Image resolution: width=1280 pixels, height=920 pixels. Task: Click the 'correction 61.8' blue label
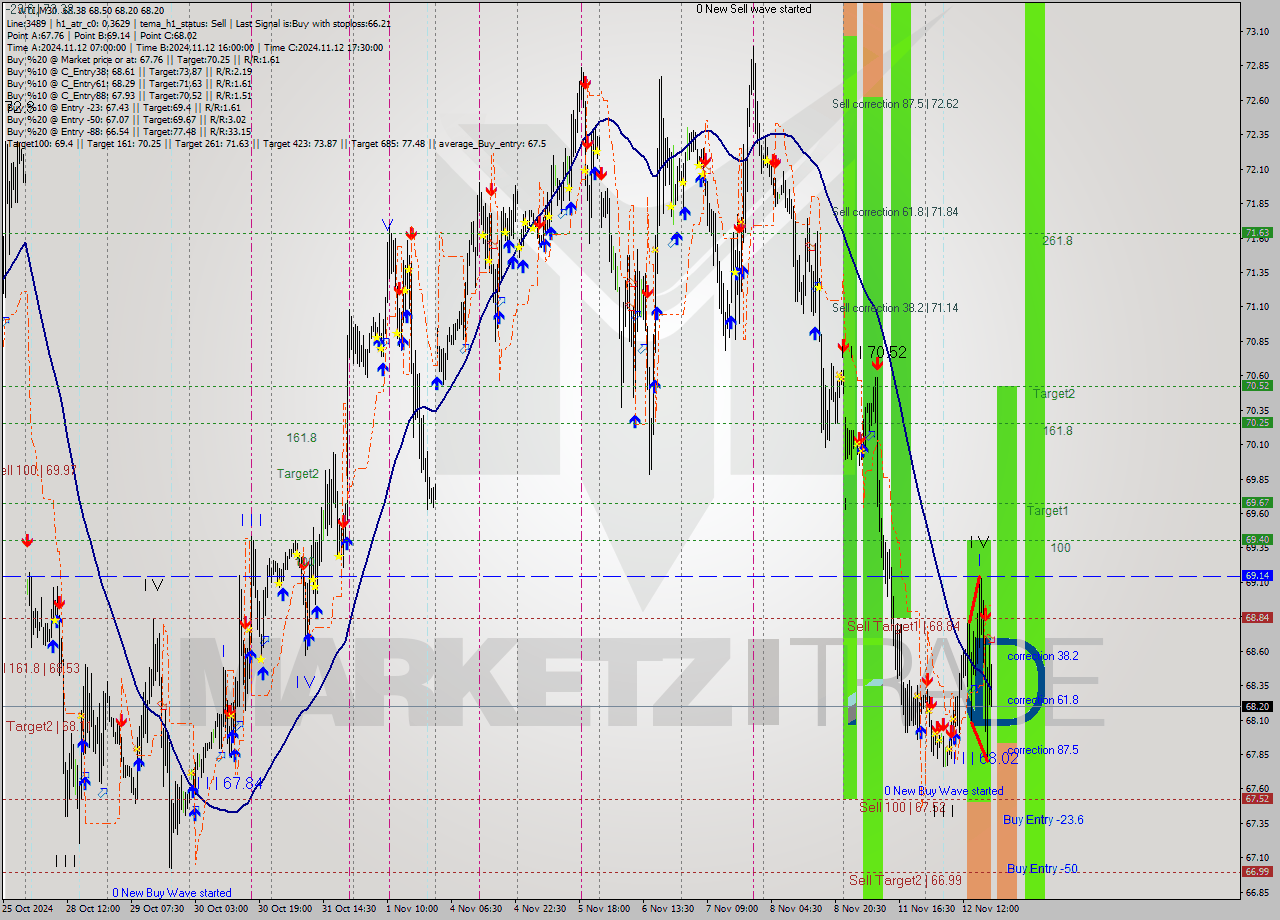(1043, 700)
